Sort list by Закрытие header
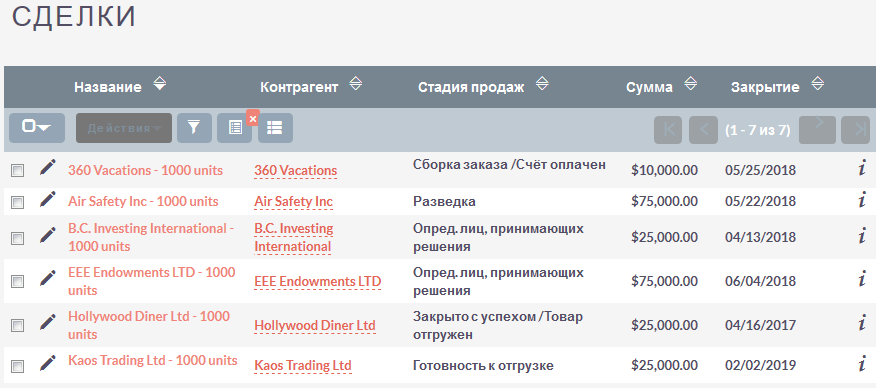Image resolution: width=876 pixels, height=388 pixels. click(765, 87)
